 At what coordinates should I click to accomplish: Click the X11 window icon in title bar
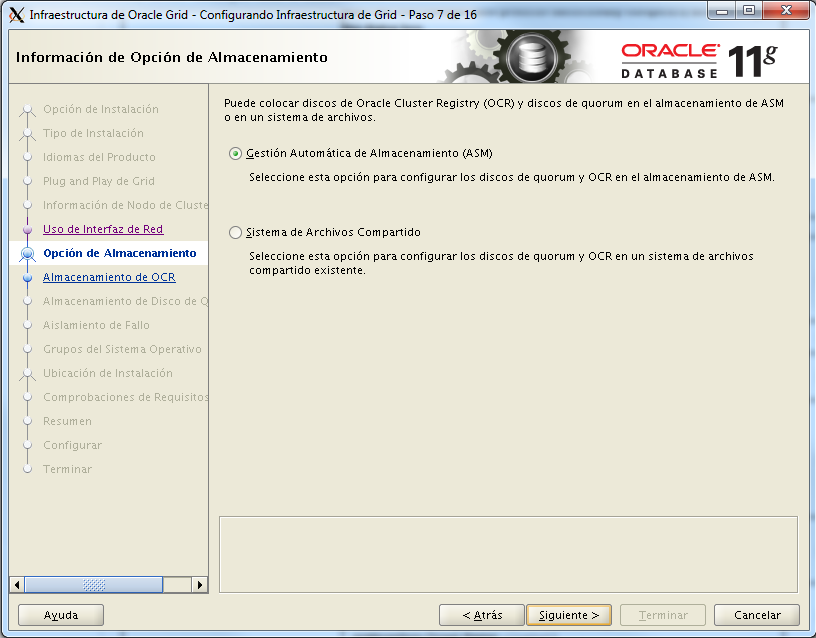click(17, 15)
